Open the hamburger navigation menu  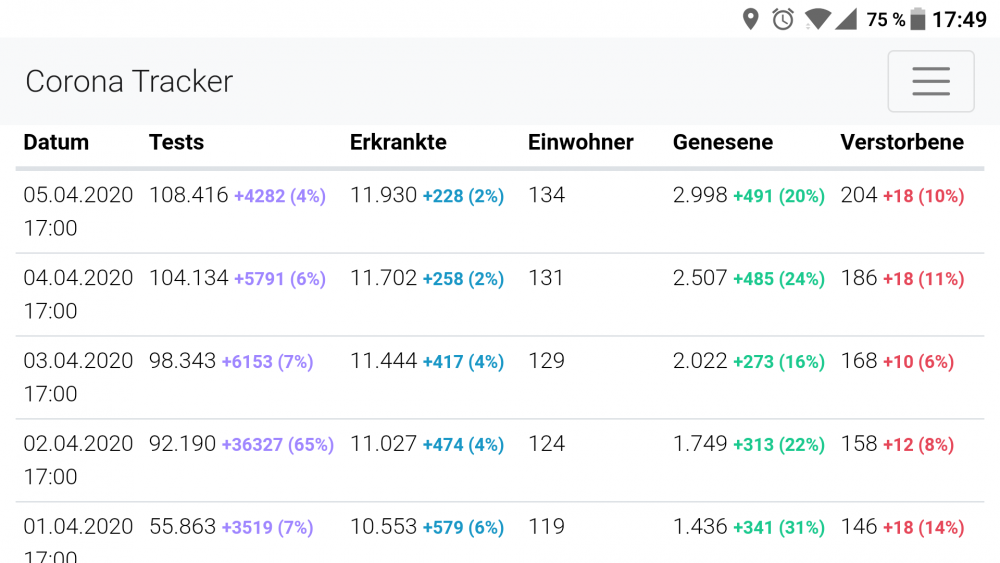click(930, 81)
